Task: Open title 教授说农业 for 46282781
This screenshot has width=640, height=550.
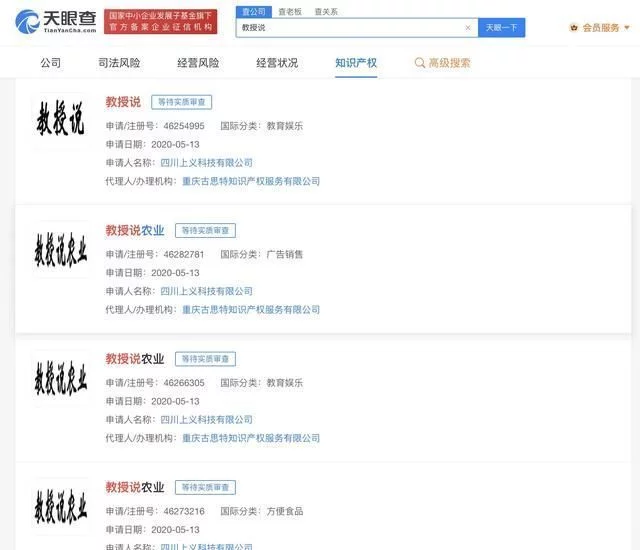Action: click(x=135, y=231)
